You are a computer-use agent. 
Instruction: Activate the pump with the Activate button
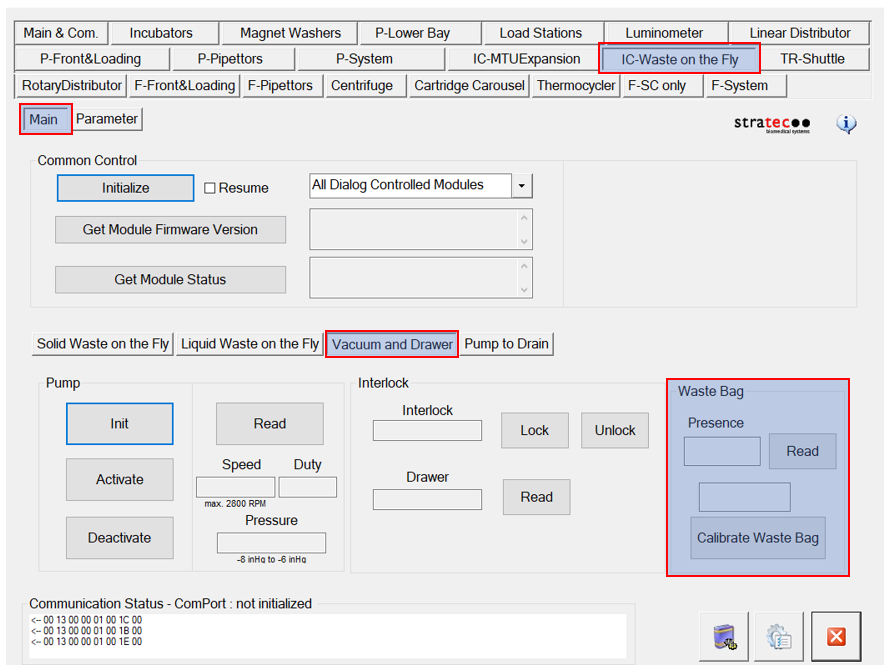click(120, 480)
